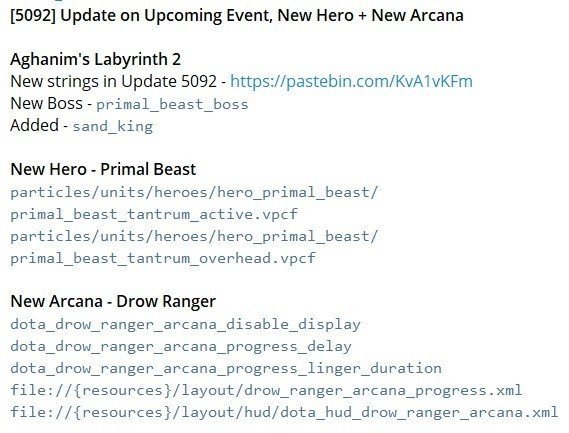Click the primal_beast_boss code text
569x433 pixels.
172,105
